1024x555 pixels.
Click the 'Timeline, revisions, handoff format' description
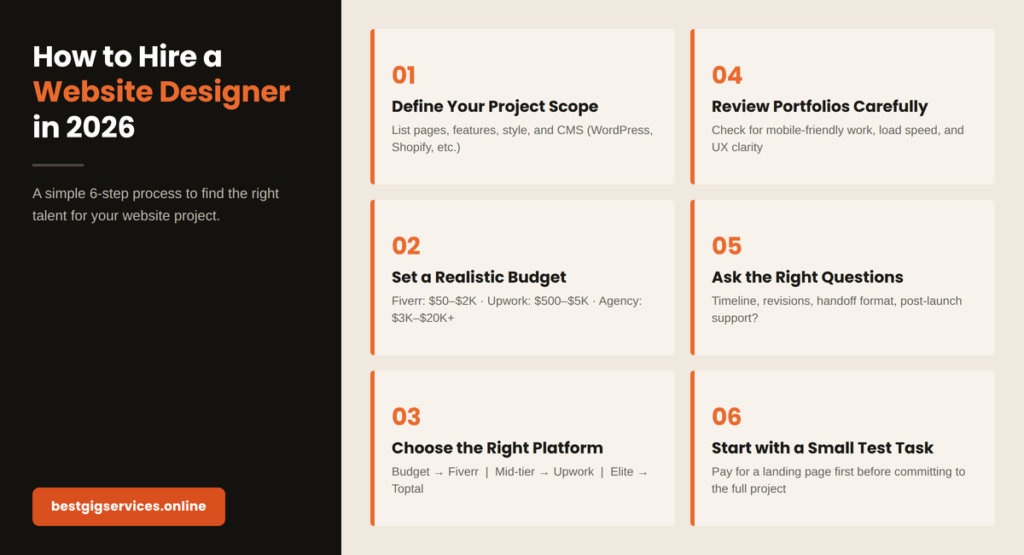[x=837, y=309]
